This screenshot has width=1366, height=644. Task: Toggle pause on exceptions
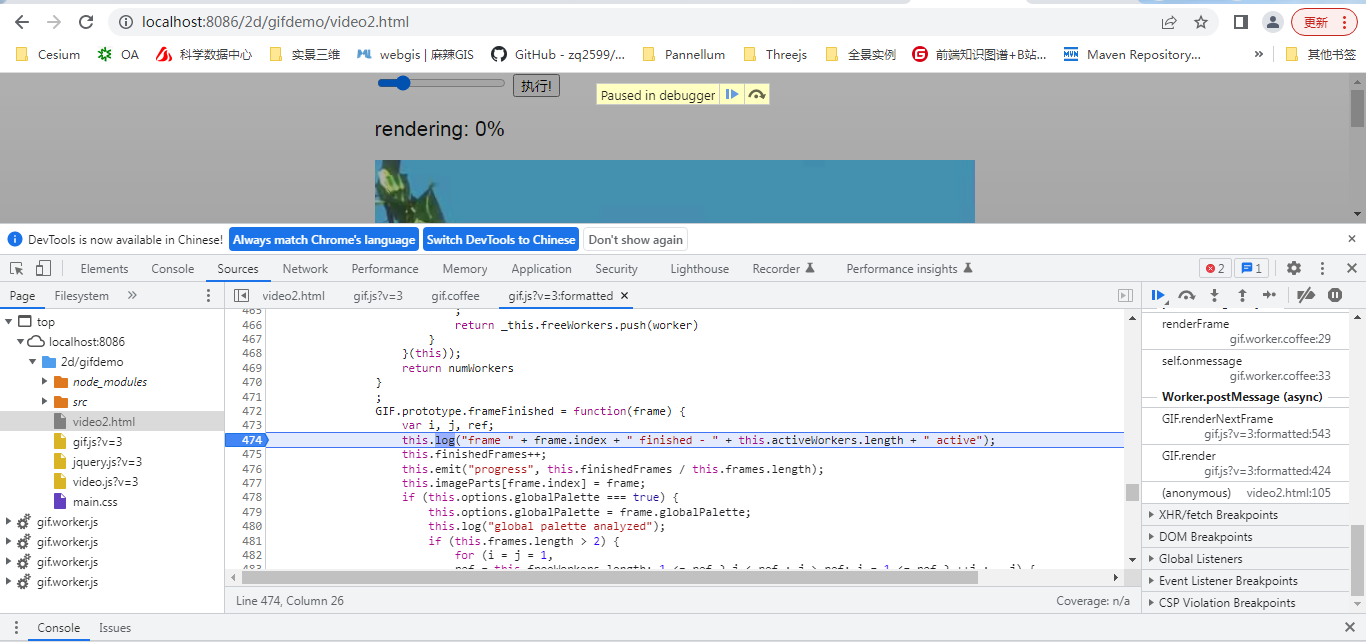pyautogui.click(x=1335, y=295)
